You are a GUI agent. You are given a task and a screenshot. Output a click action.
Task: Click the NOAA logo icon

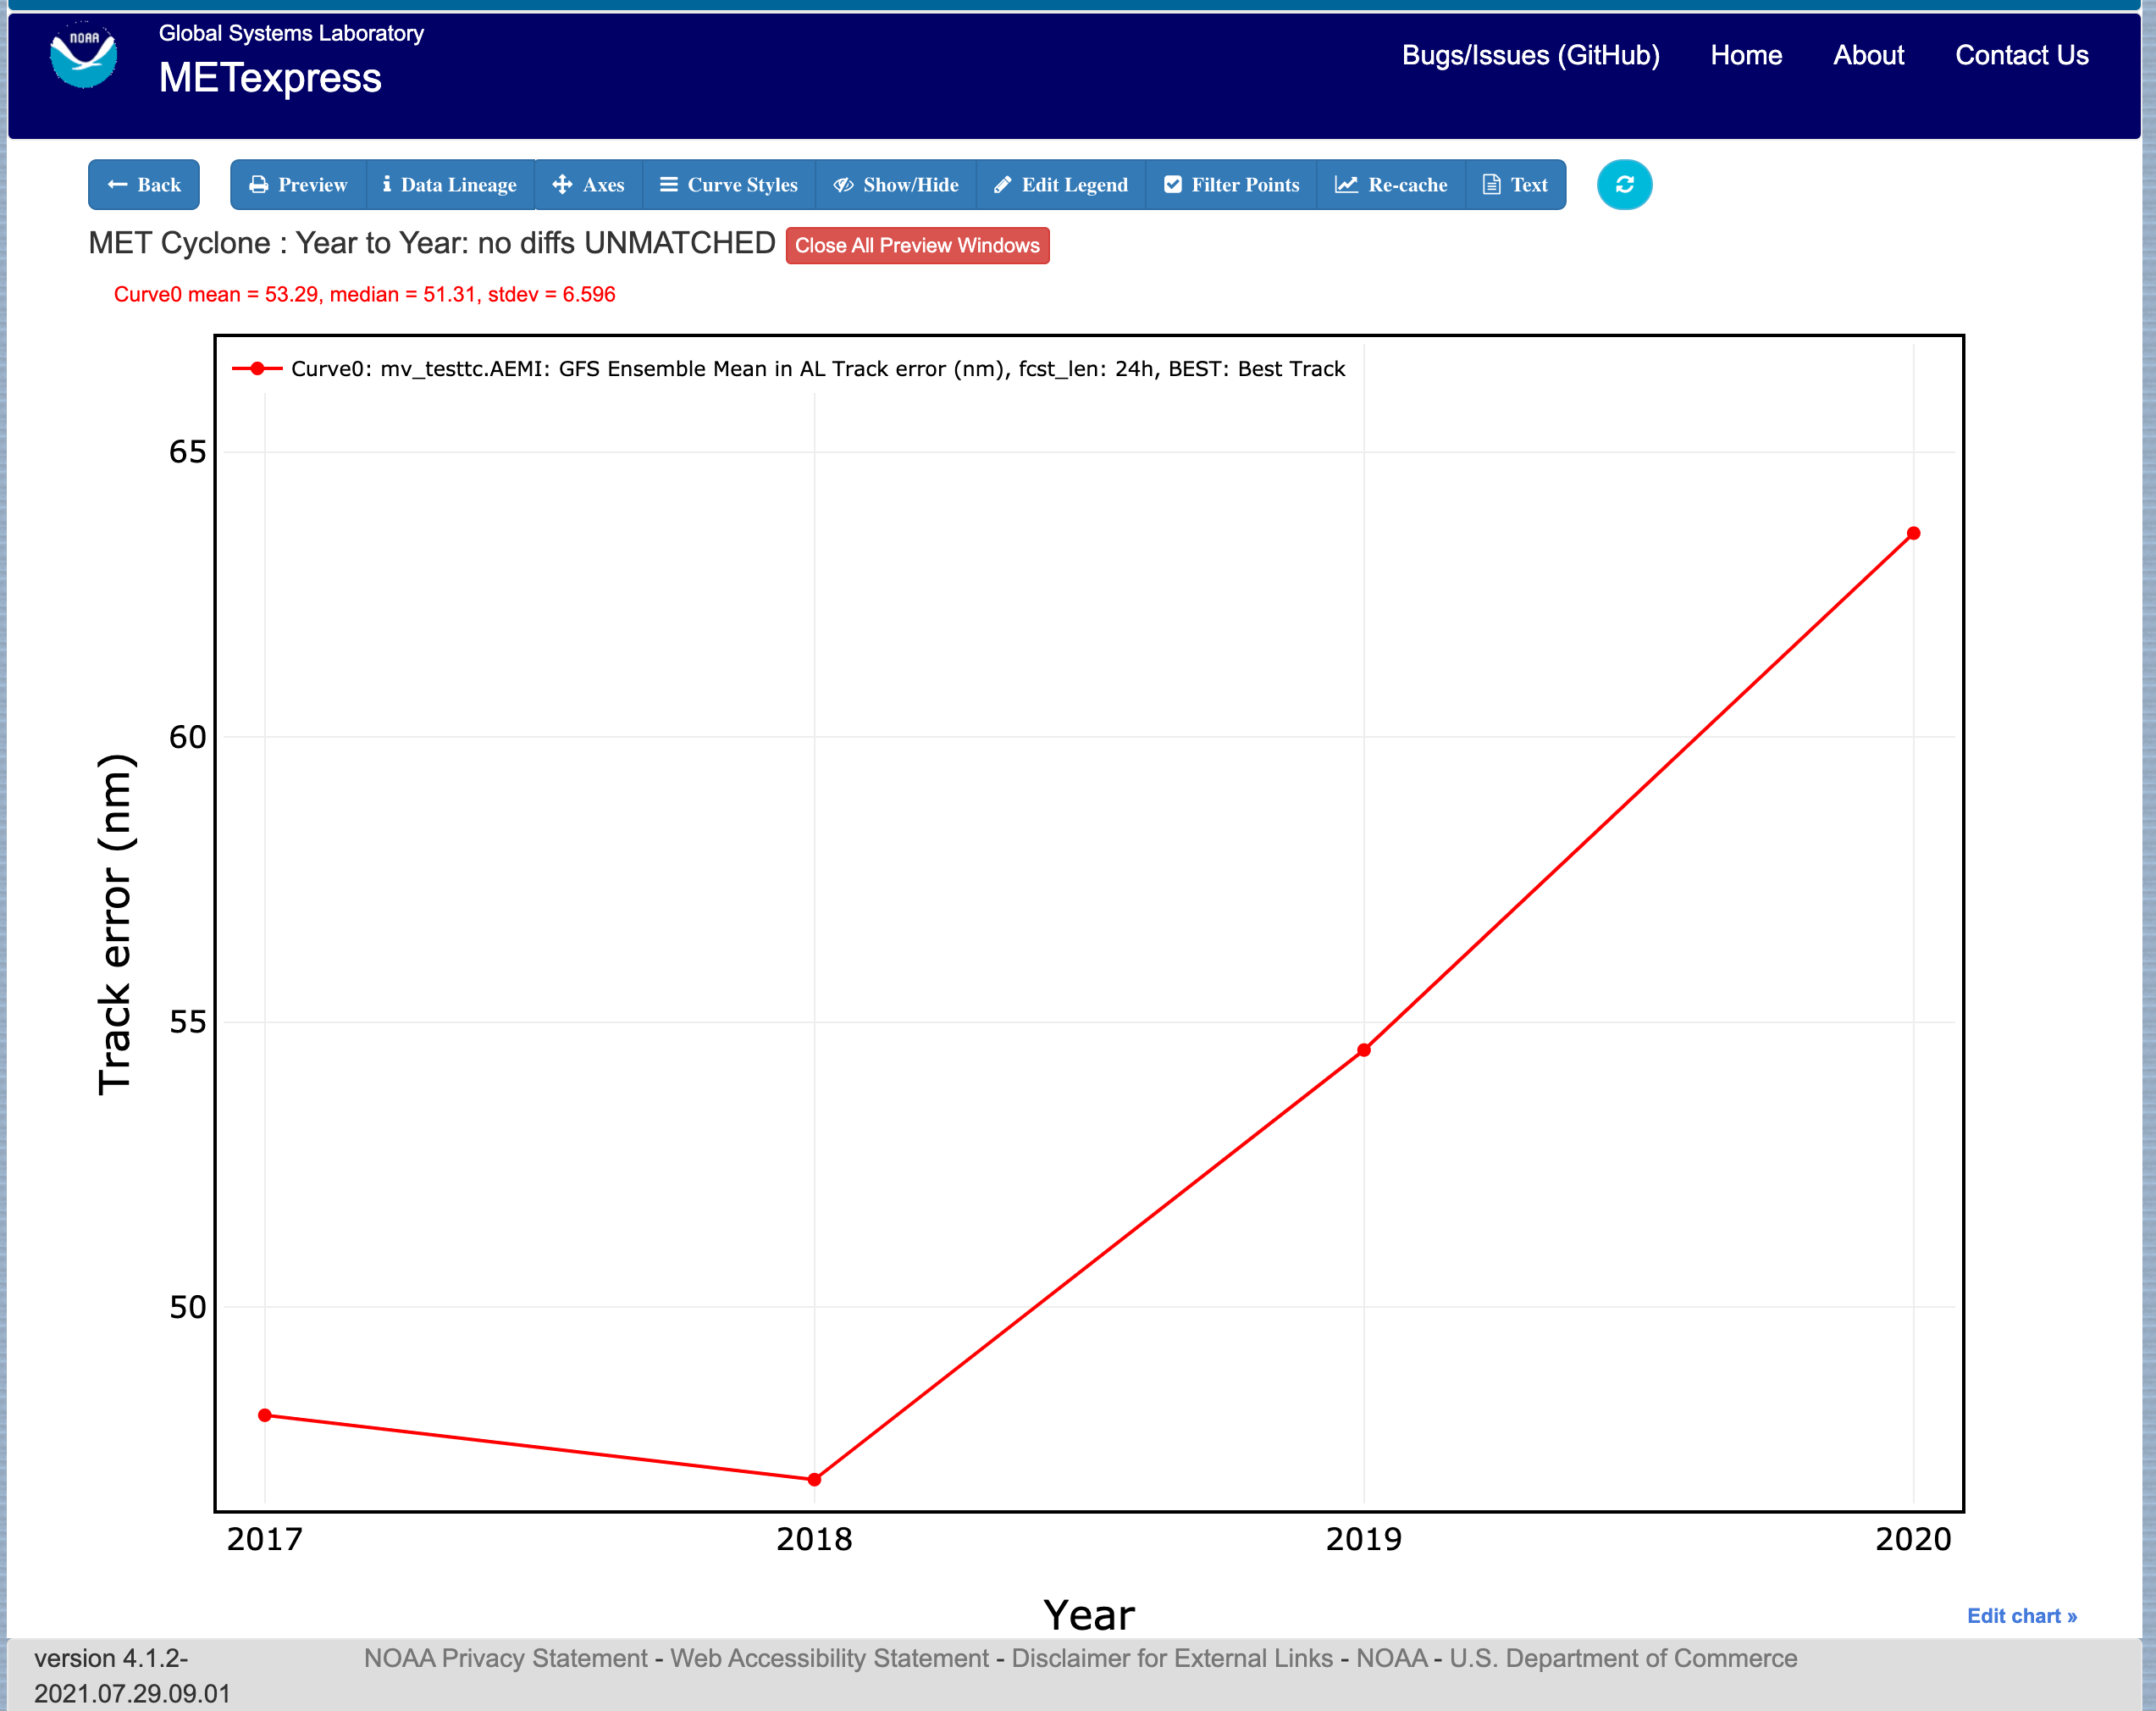coord(83,55)
